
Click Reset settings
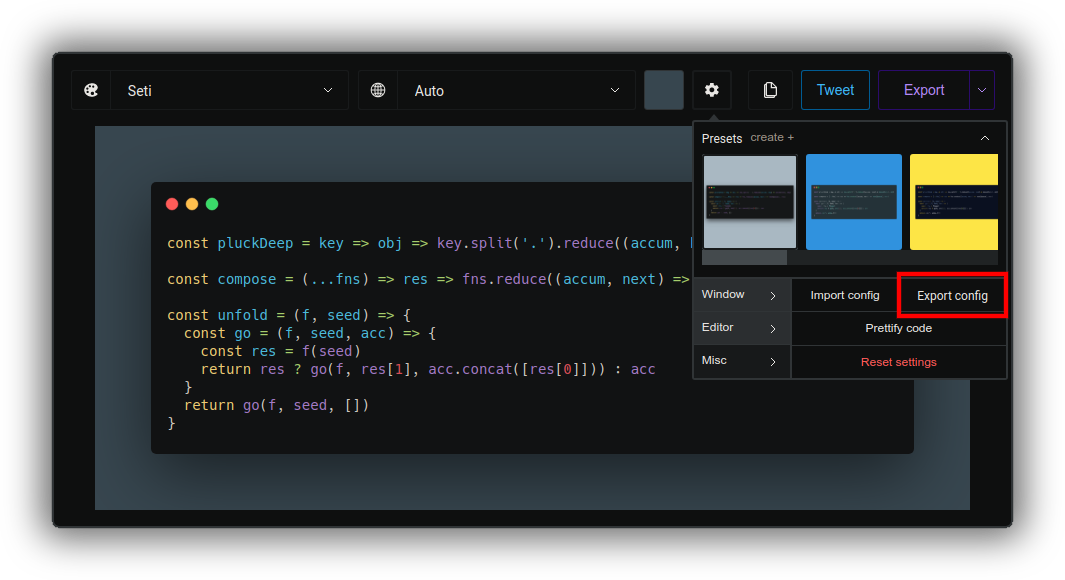pos(899,362)
